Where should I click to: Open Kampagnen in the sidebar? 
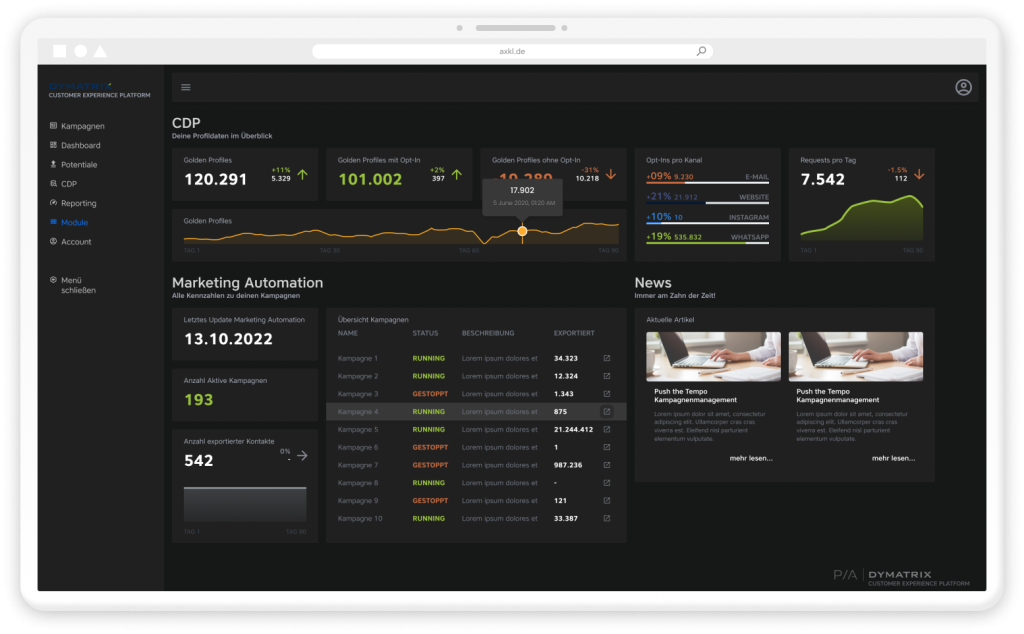pyautogui.click(x=82, y=126)
